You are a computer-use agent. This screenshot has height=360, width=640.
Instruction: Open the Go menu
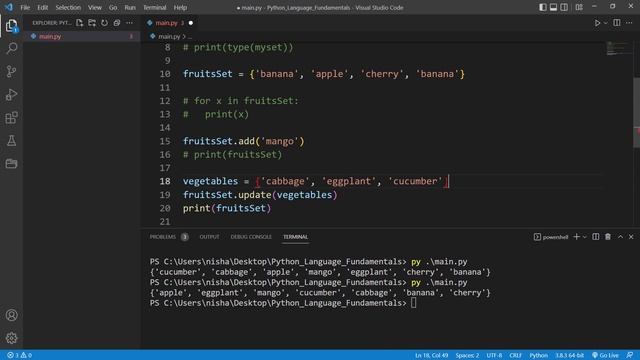(113, 7)
